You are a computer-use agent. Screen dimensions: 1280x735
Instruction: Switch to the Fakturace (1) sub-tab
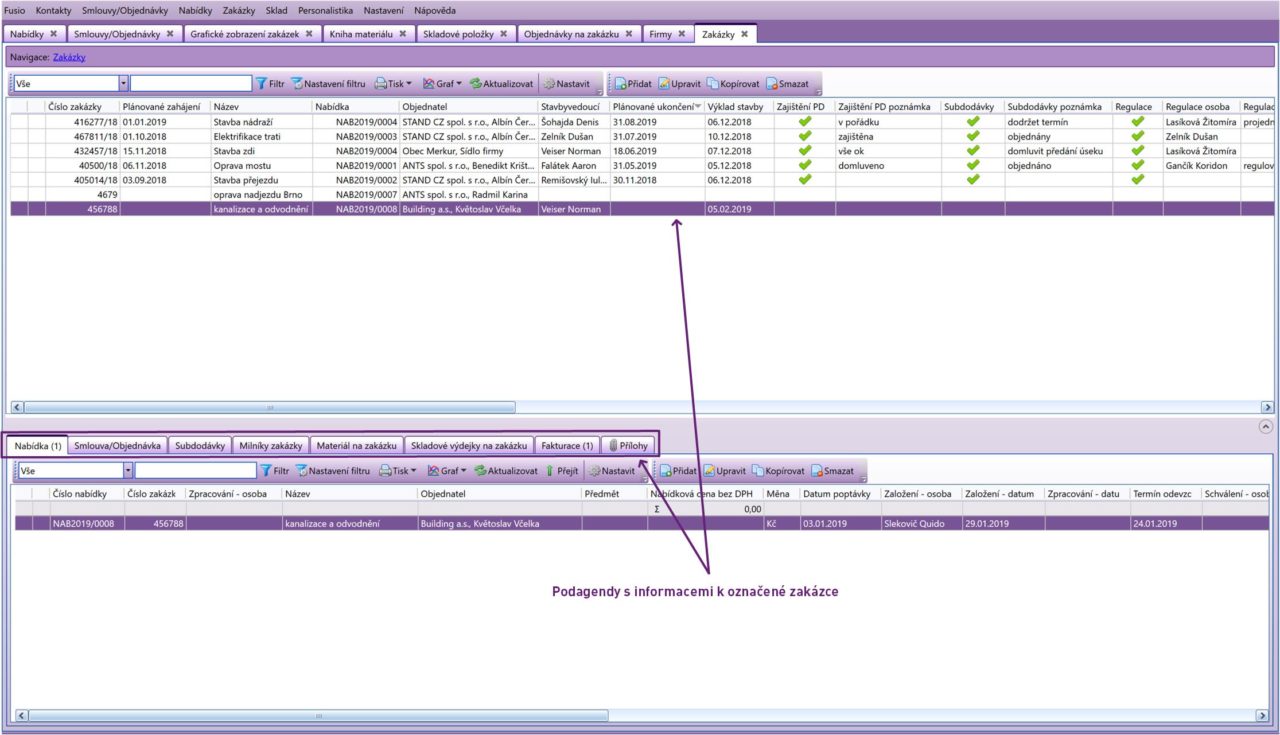tap(568, 446)
